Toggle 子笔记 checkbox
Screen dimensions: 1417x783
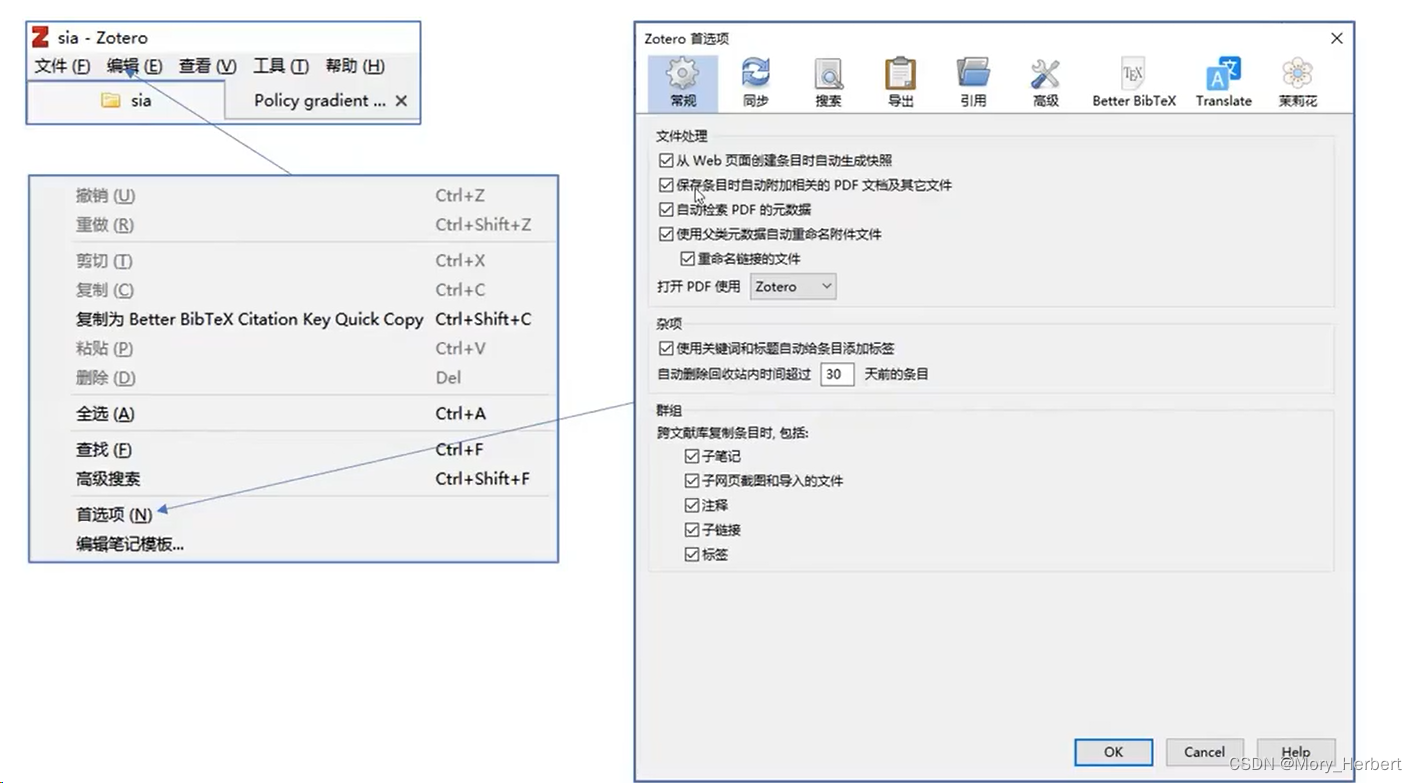691,456
